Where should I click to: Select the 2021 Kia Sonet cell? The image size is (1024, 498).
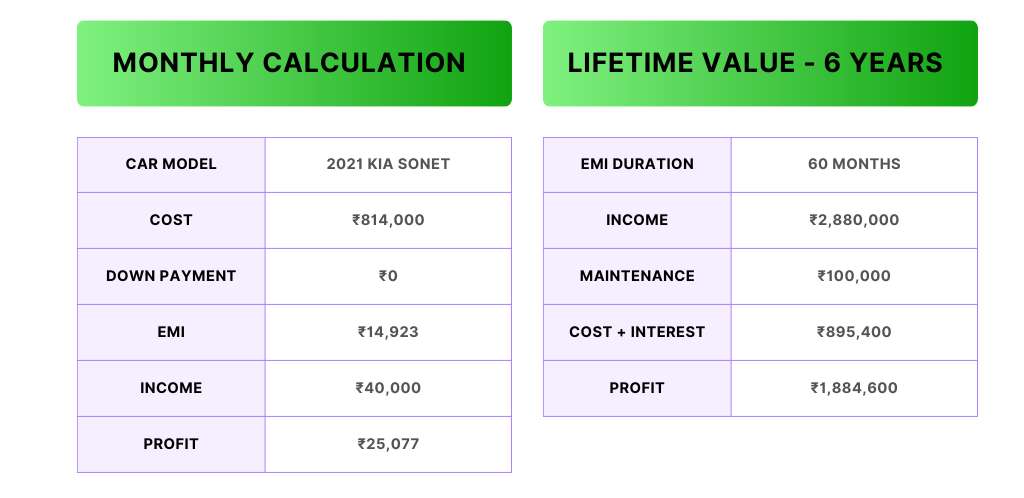tap(388, 164)
